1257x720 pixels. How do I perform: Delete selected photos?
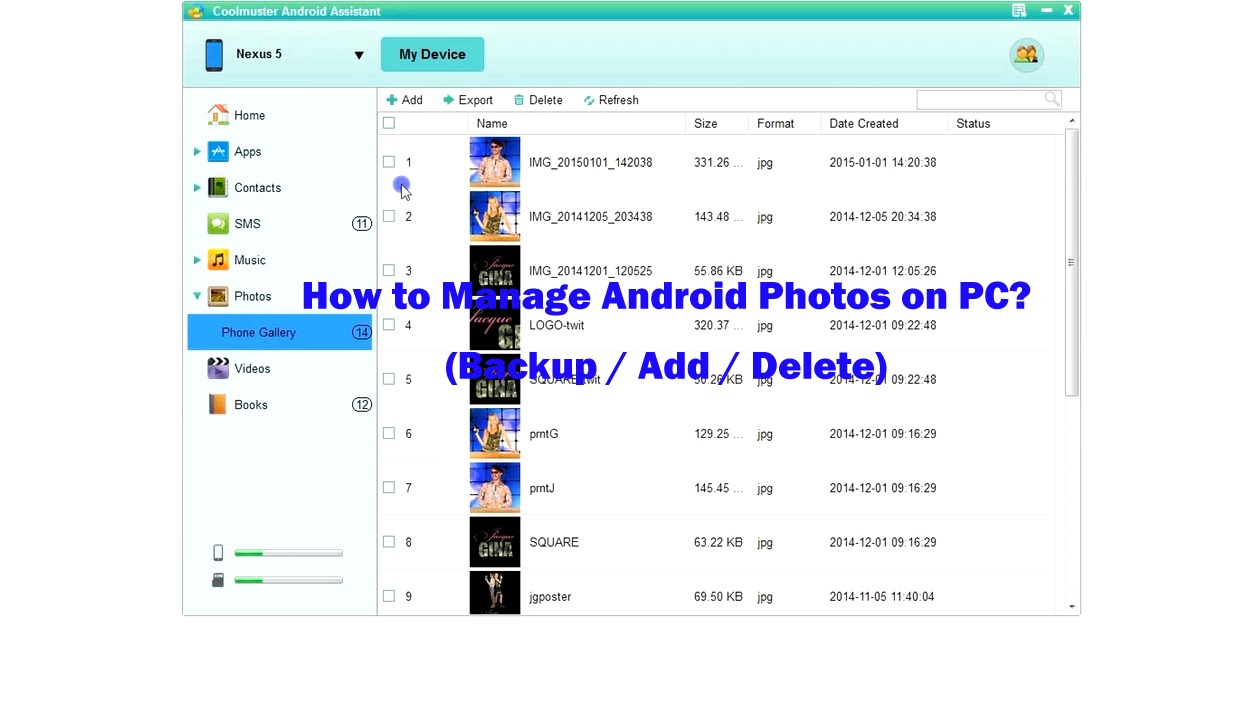point(538,100)
